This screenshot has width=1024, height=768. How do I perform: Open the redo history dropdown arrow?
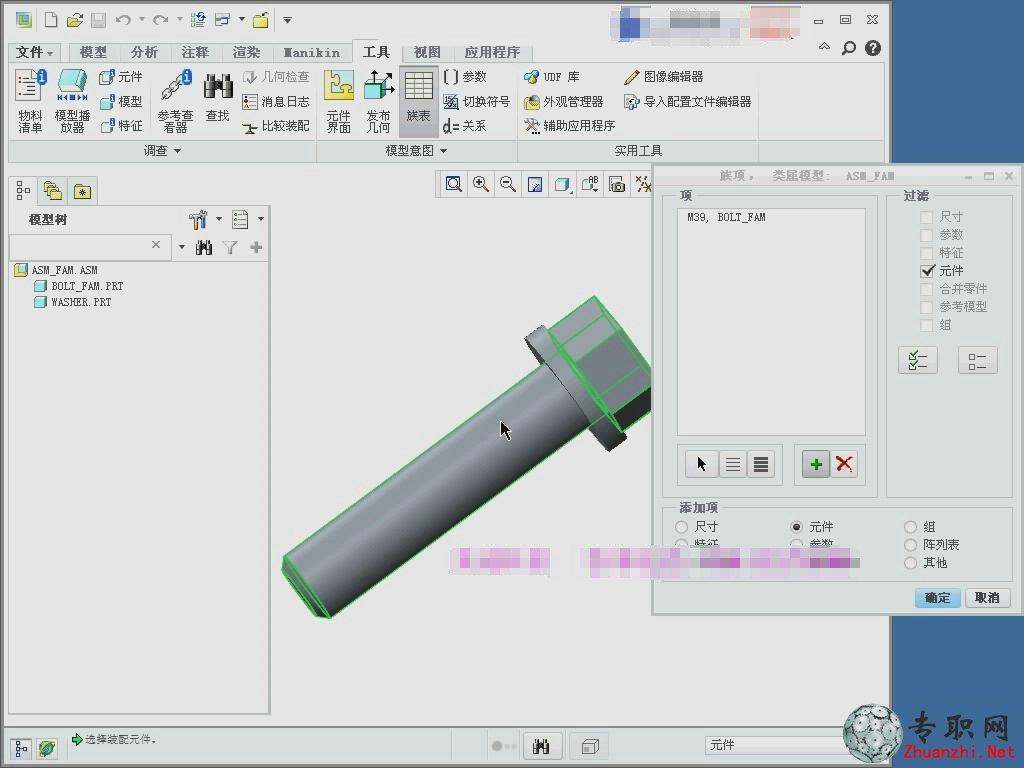[x=179, y=20]
